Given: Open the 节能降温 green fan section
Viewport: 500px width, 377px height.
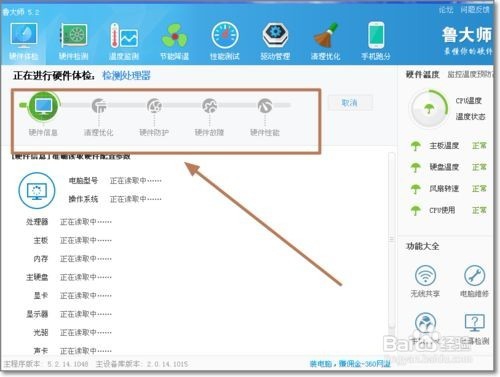Looking at the screenshot, I should 174,41.
